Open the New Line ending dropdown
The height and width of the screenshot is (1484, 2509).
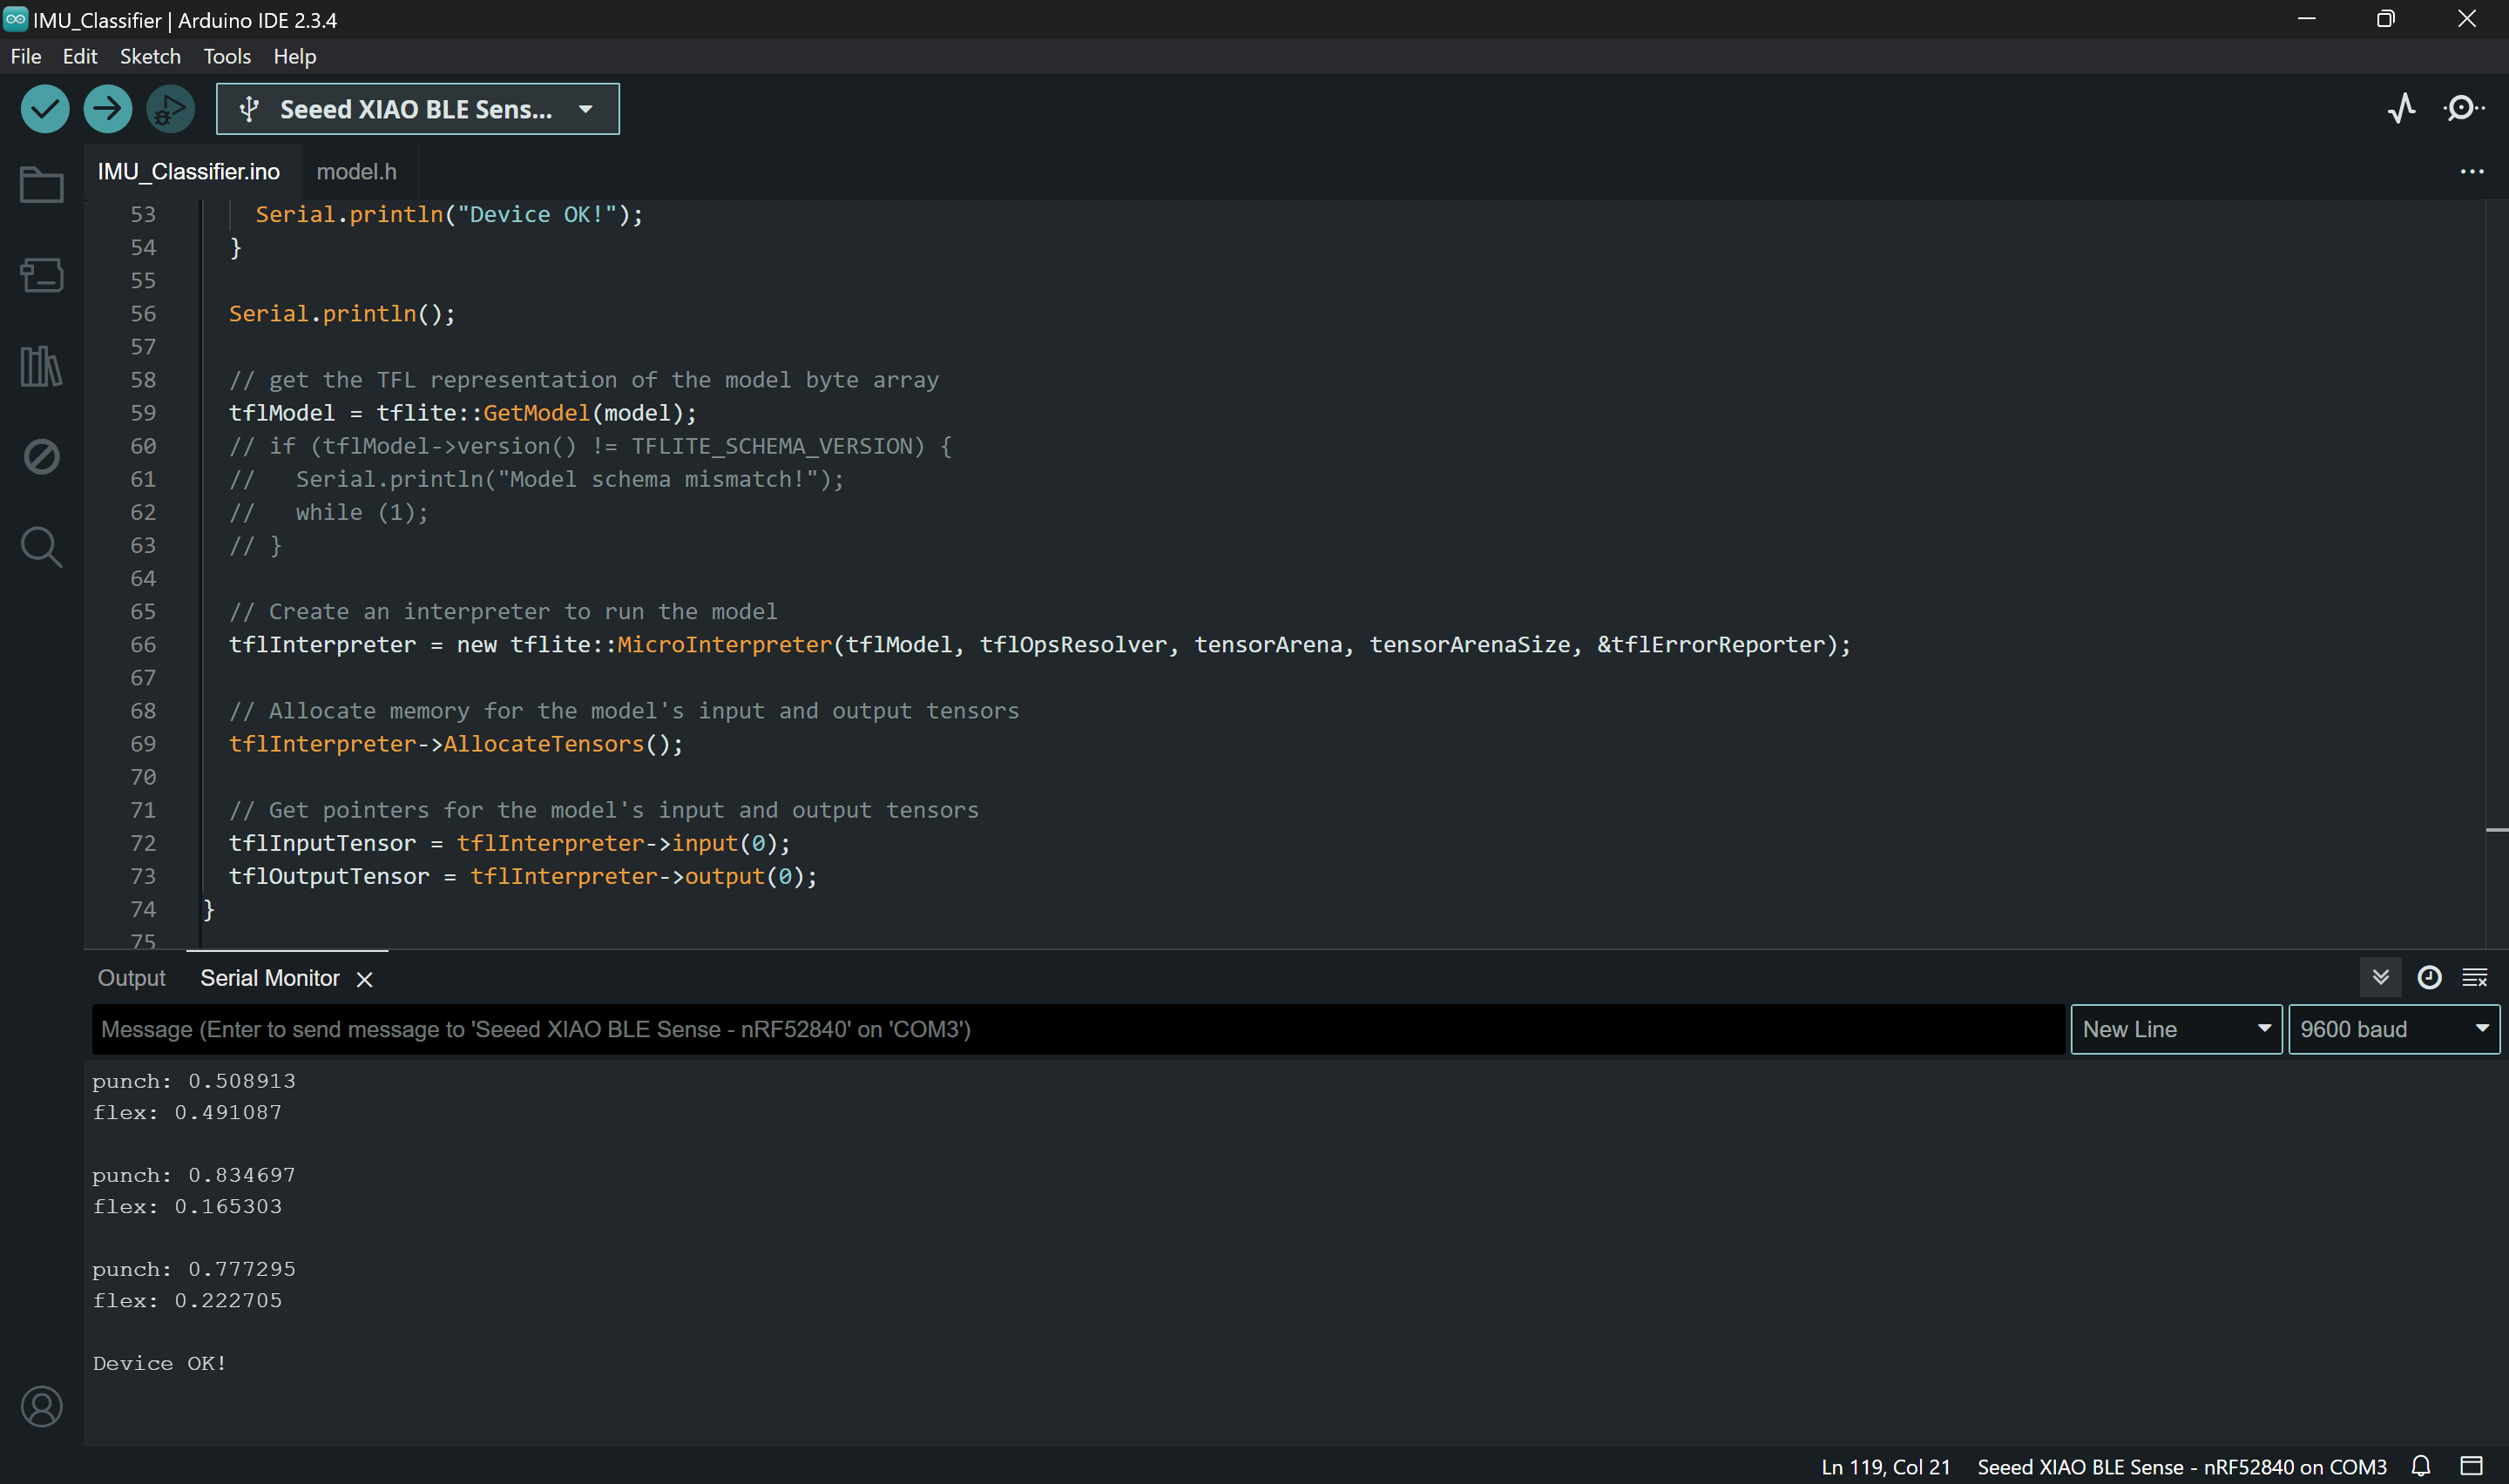point(2176,1029)
